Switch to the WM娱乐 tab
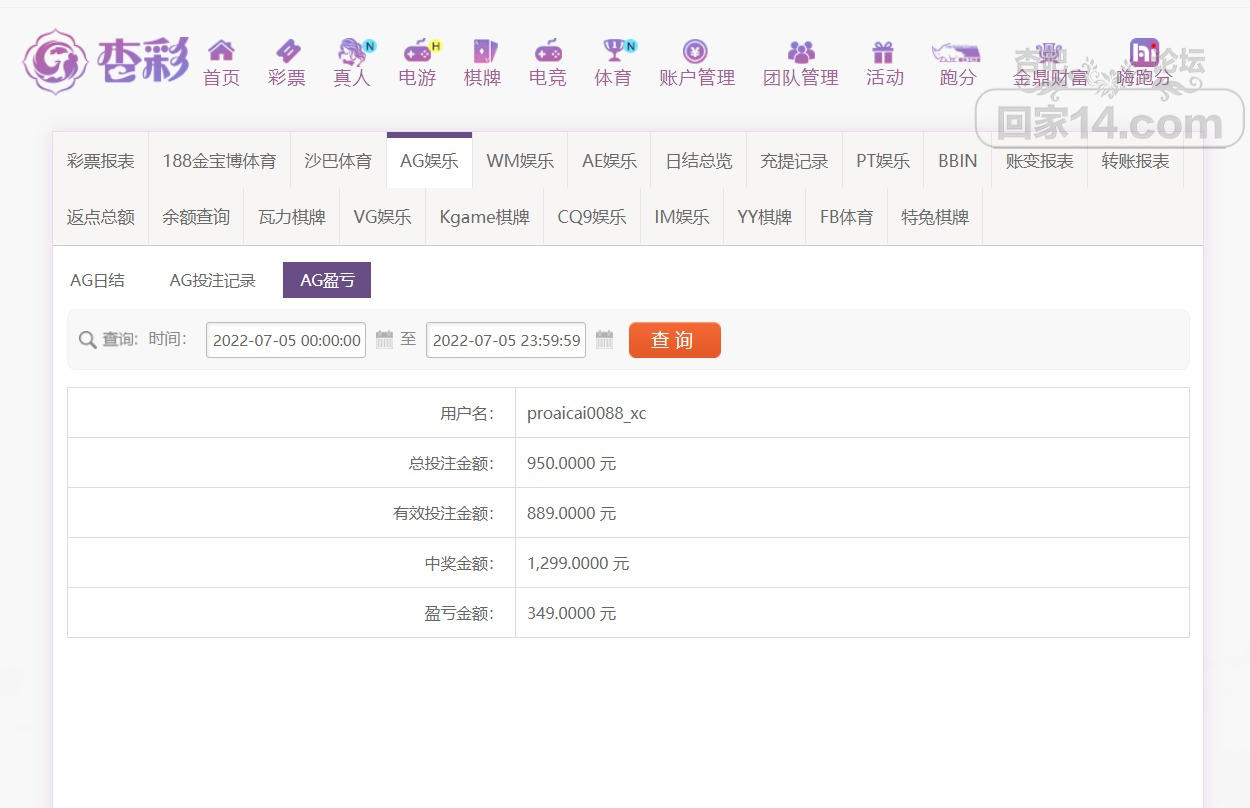 pos(520,161)
